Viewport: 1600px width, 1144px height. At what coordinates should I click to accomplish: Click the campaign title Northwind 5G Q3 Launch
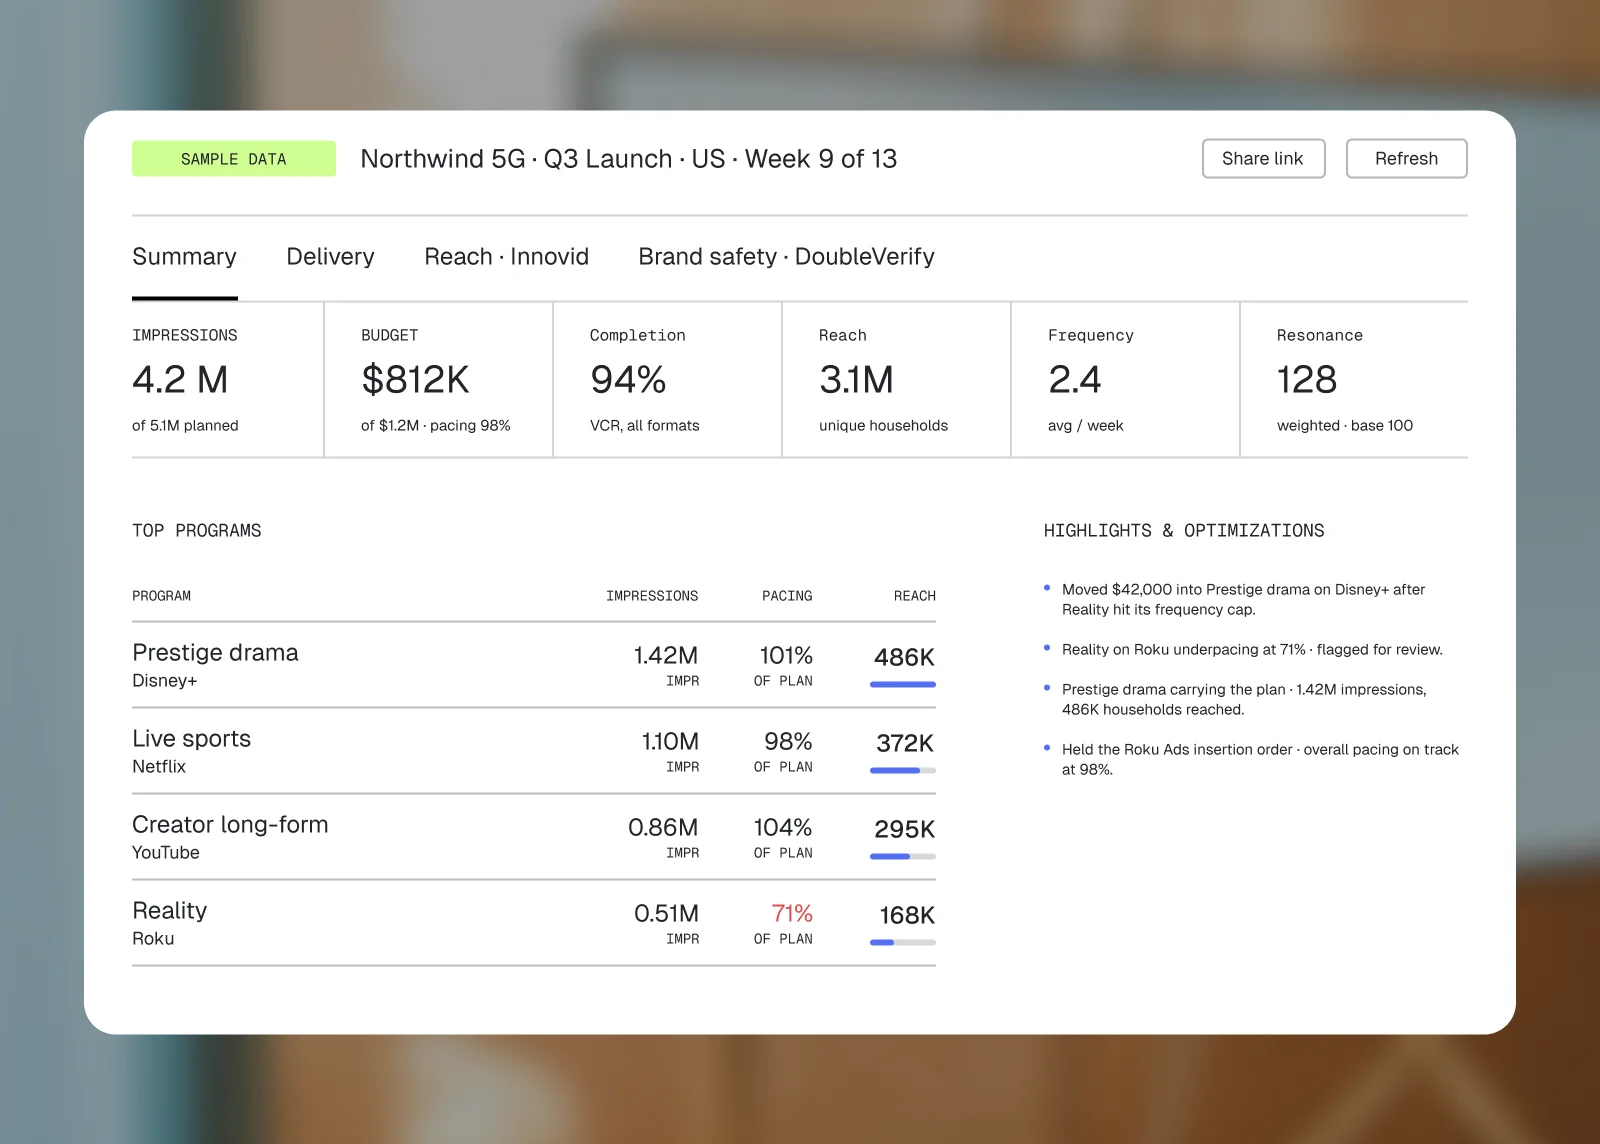tap(628, 159)
